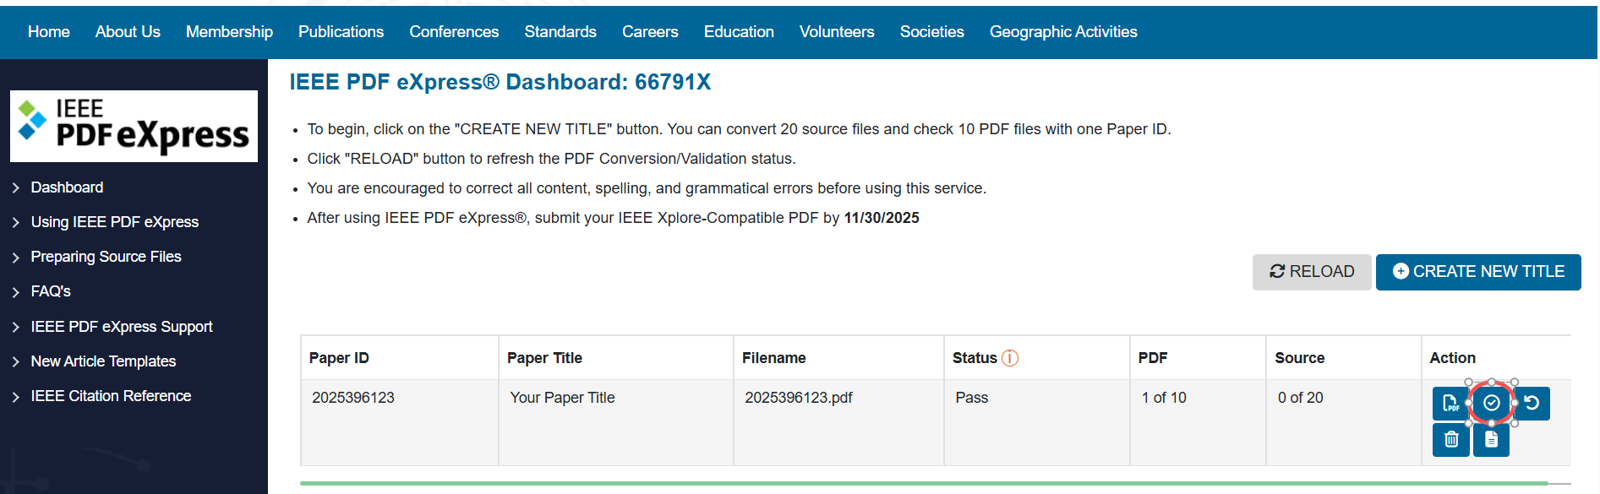
Task: Open IEEE PDF eXpress Support link
Action: coord(121,327)
